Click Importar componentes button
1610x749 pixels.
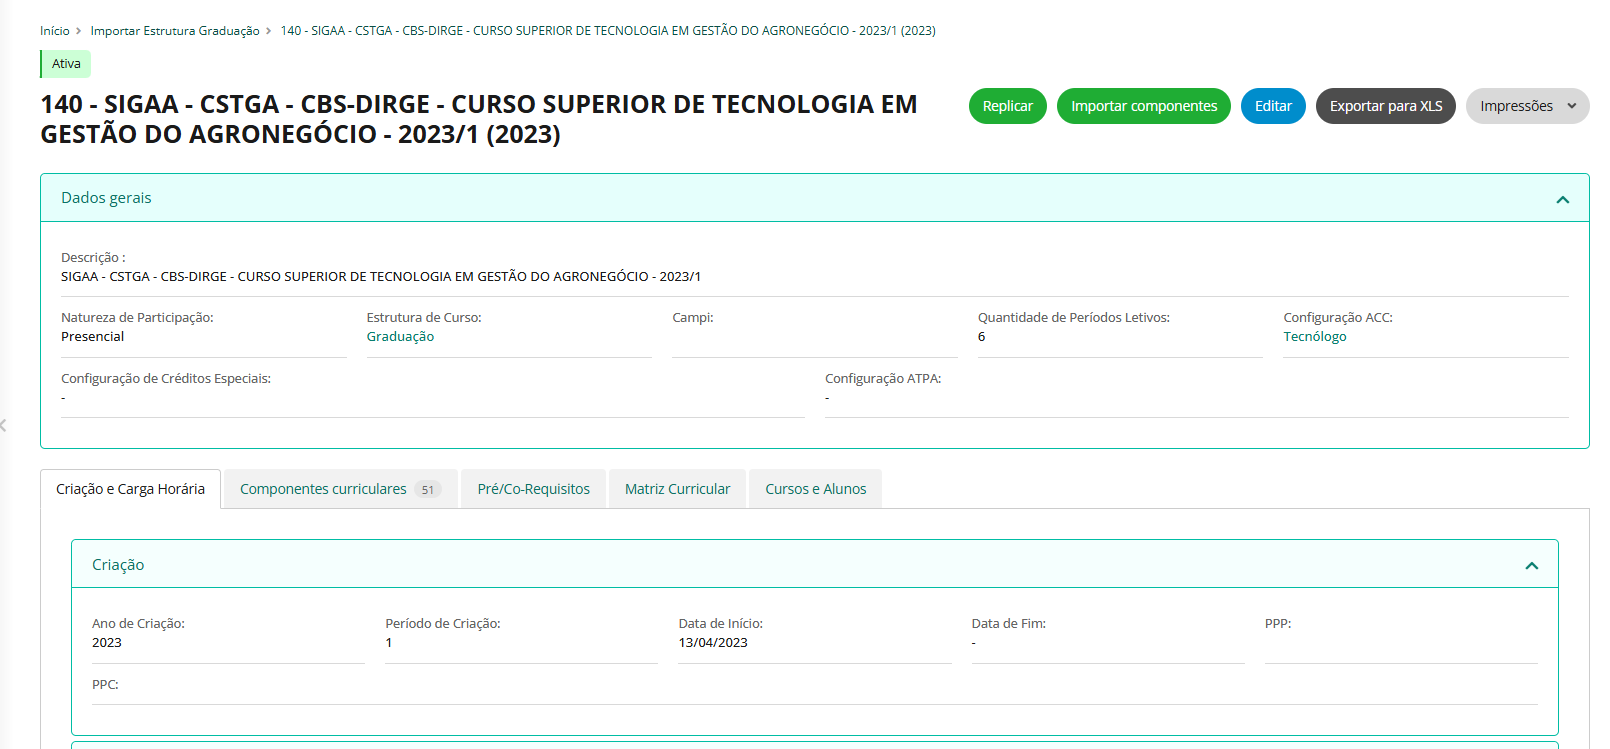pos(1144,106)
